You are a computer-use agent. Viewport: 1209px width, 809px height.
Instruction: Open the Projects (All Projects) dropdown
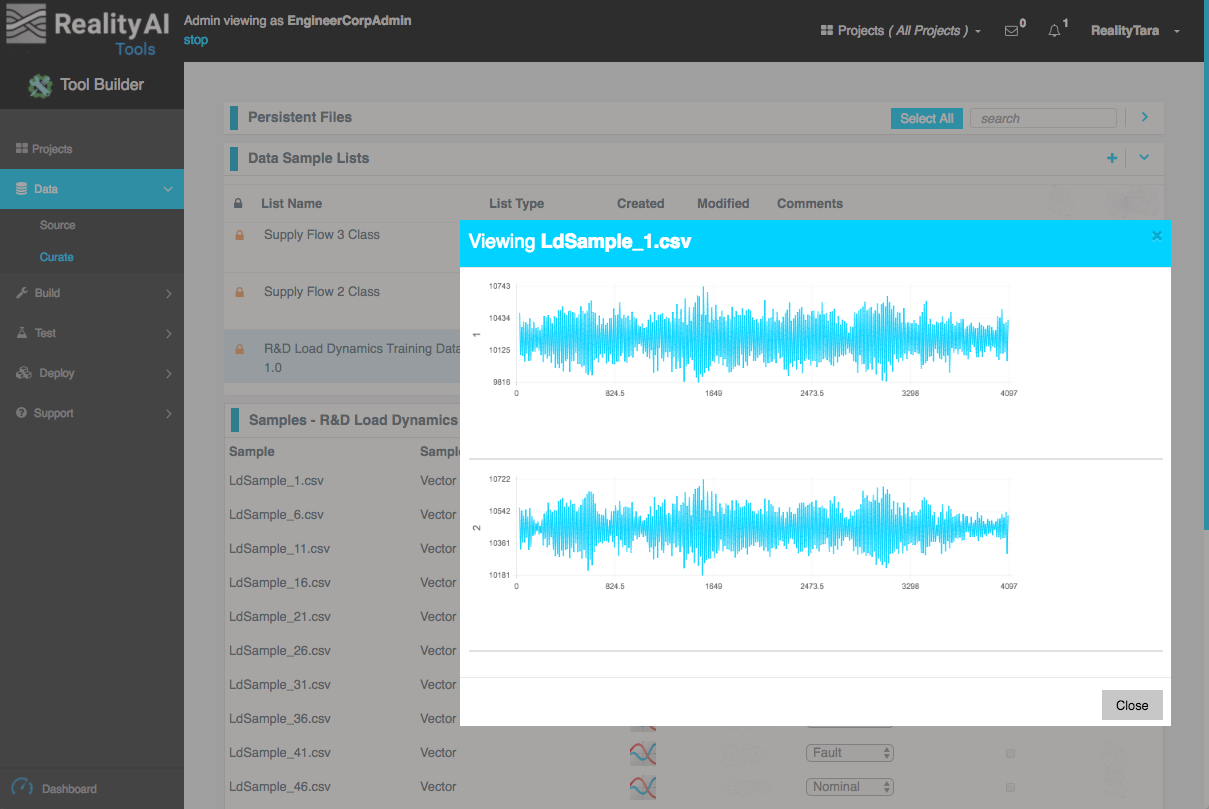pyautogui.click(x=900, y=31)
